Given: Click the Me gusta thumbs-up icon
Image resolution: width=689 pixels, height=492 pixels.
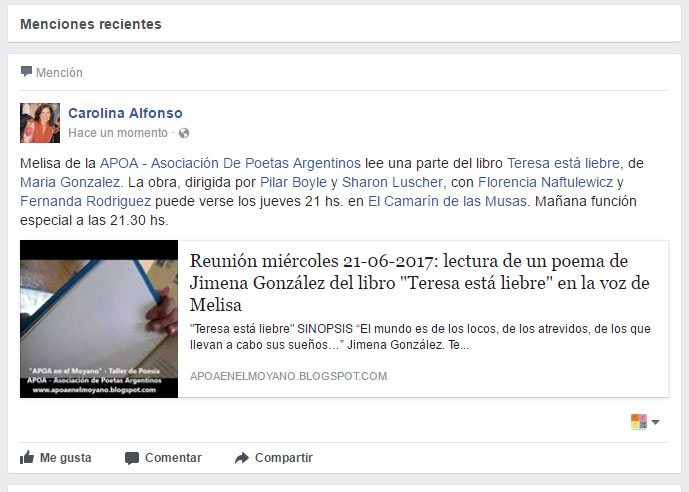Looking at the screenshot, I should [27, 457].
